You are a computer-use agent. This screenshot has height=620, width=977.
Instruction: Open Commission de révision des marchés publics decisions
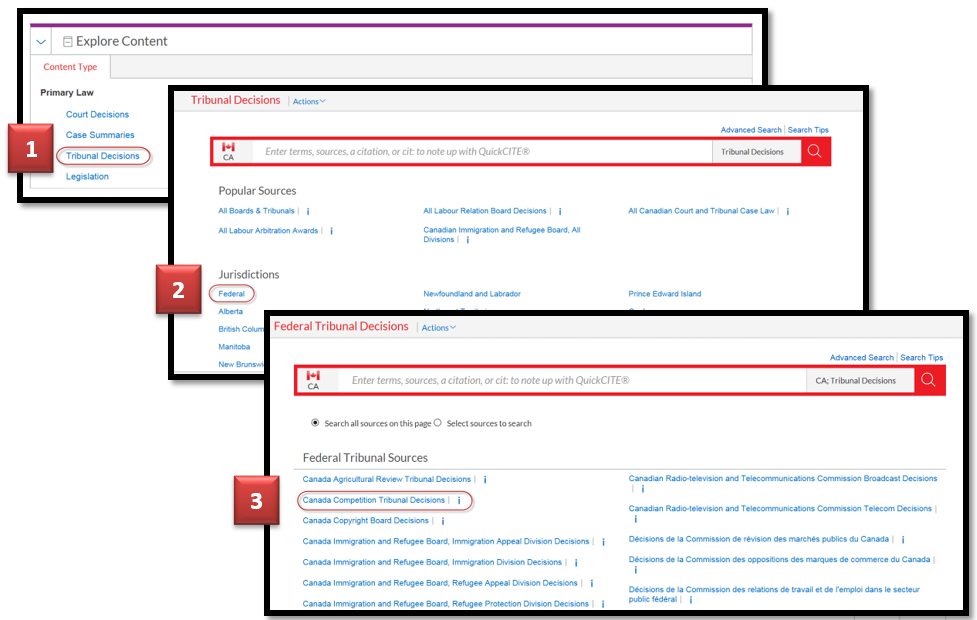[758, 539]
